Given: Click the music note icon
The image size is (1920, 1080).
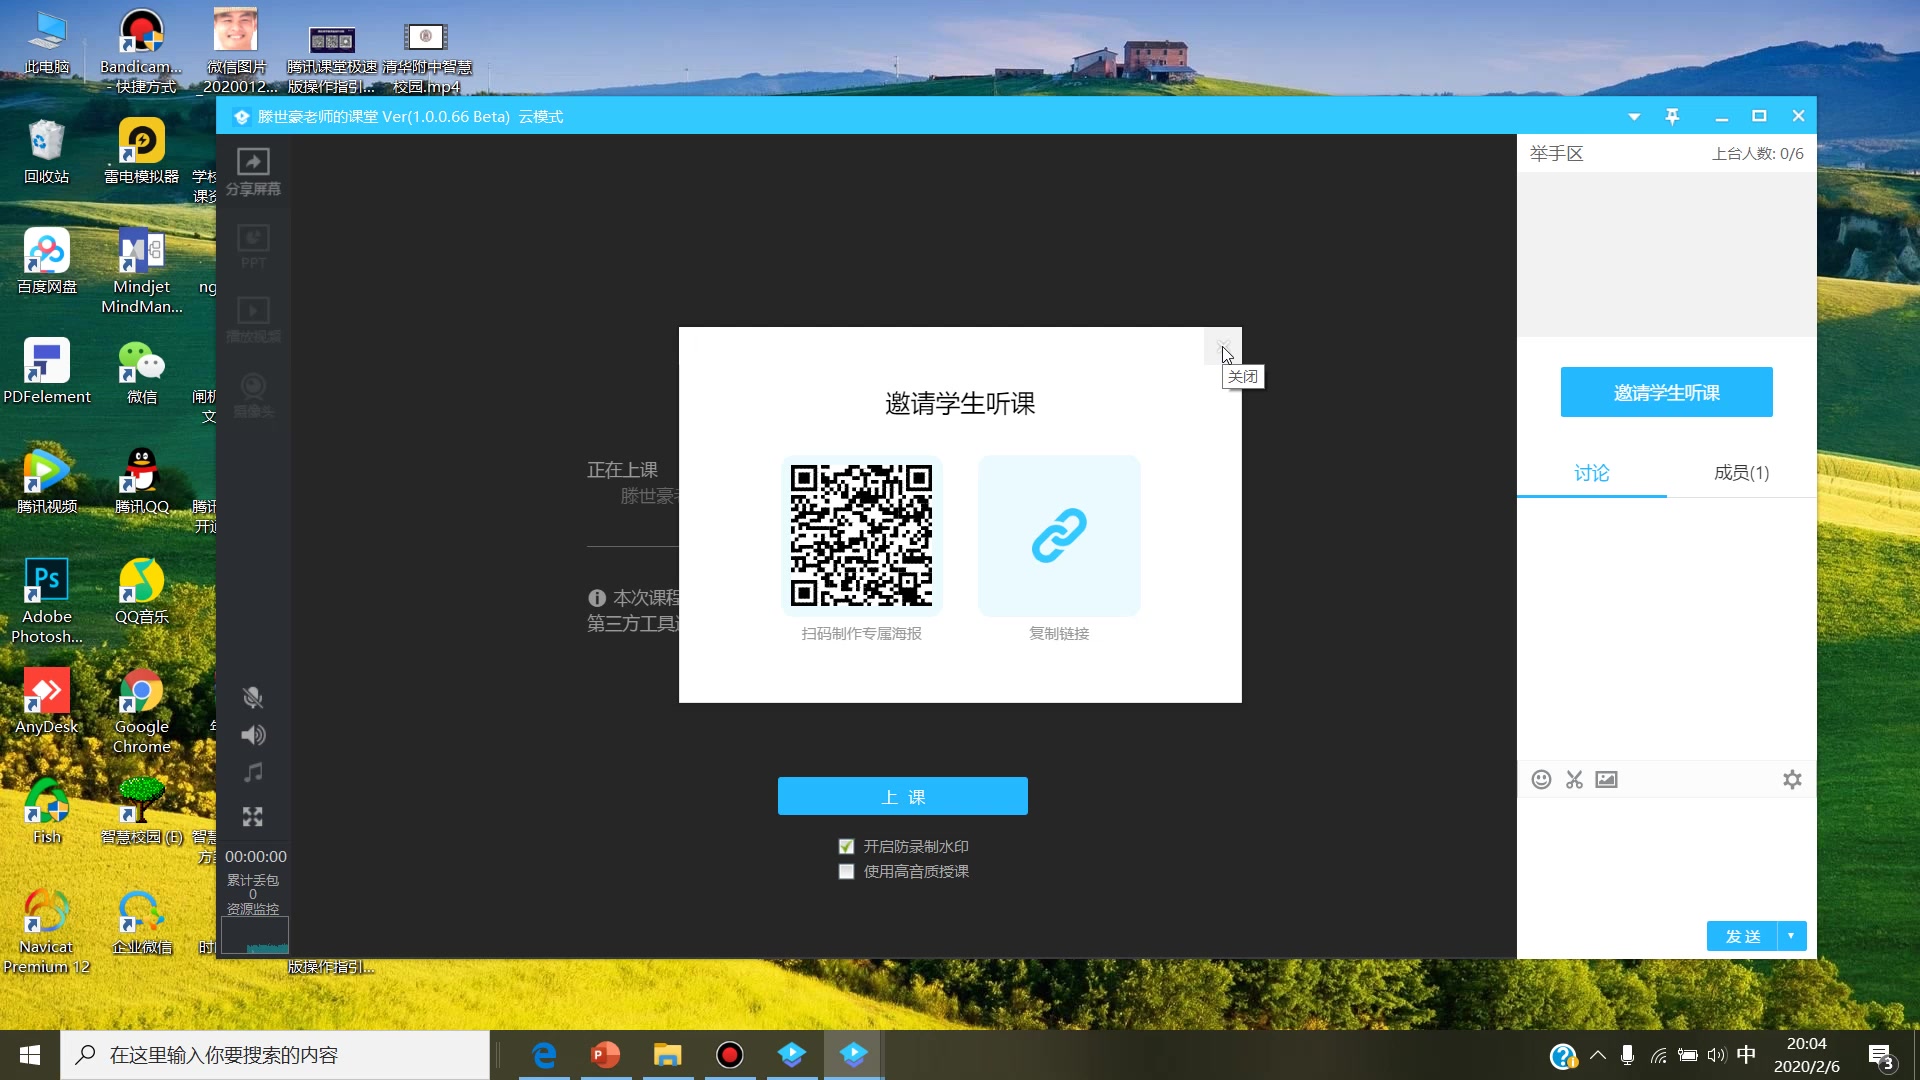Looking at the screenshot, I should click(253, 773).
